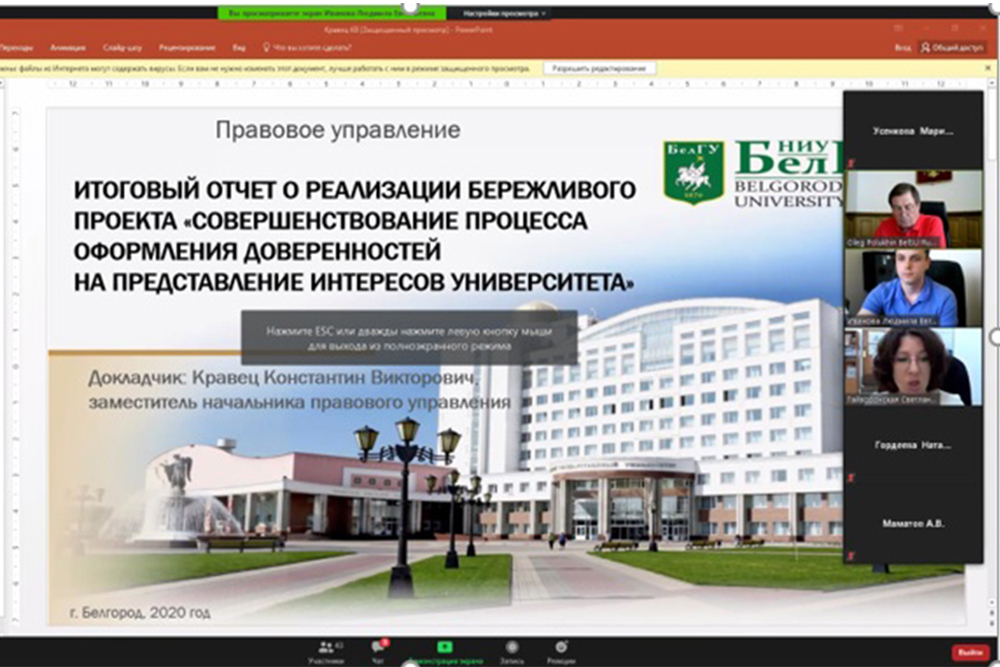Viewport: 1000px width, 667px height.
Task: Open the Participants panel icon
Action: (x=326, y=647)
